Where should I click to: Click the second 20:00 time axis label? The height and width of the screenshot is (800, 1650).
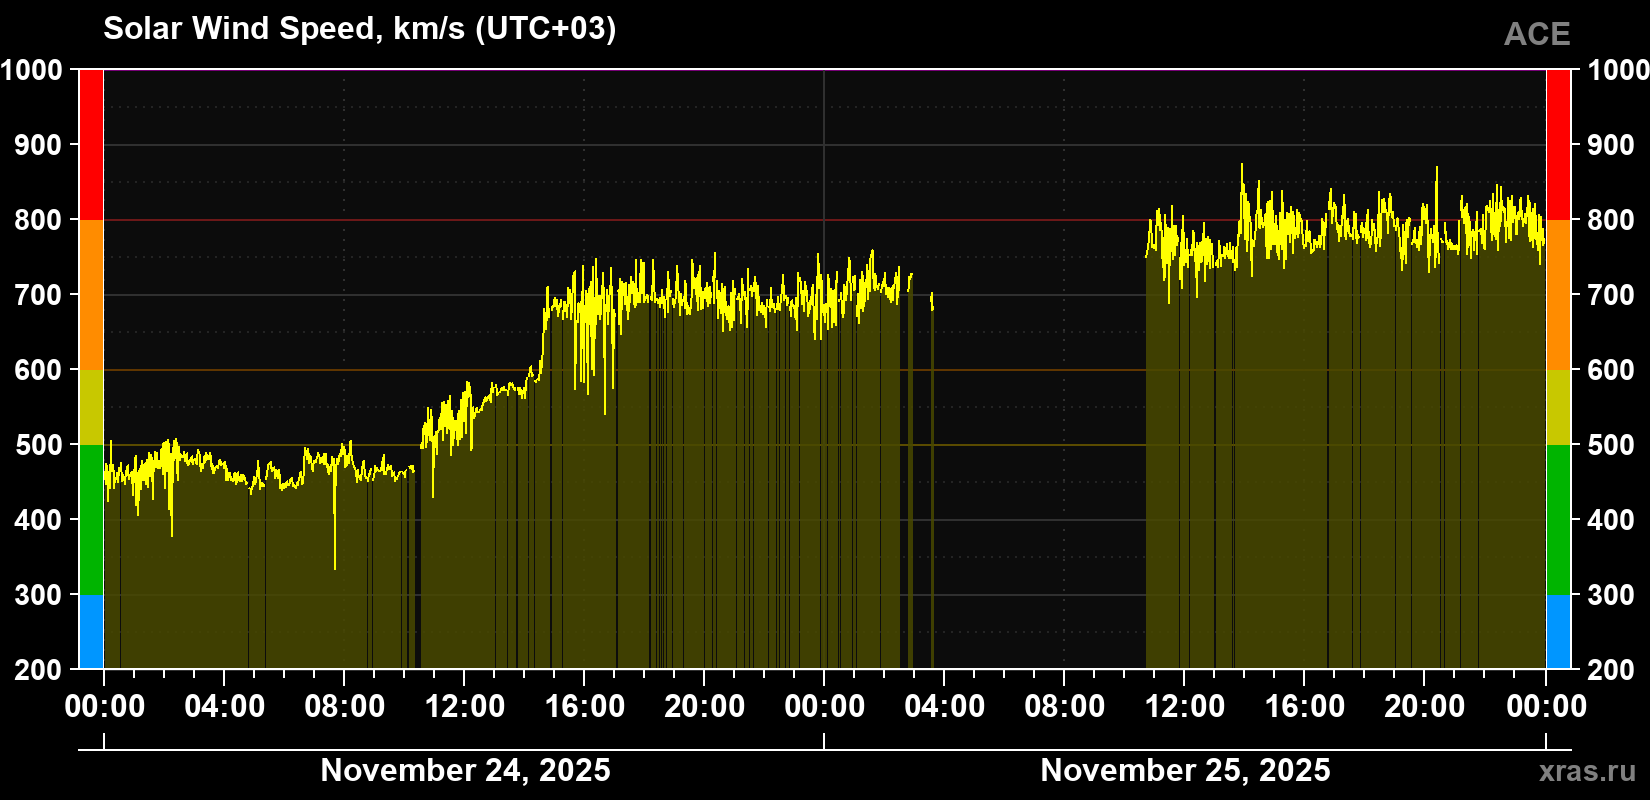1425,706
